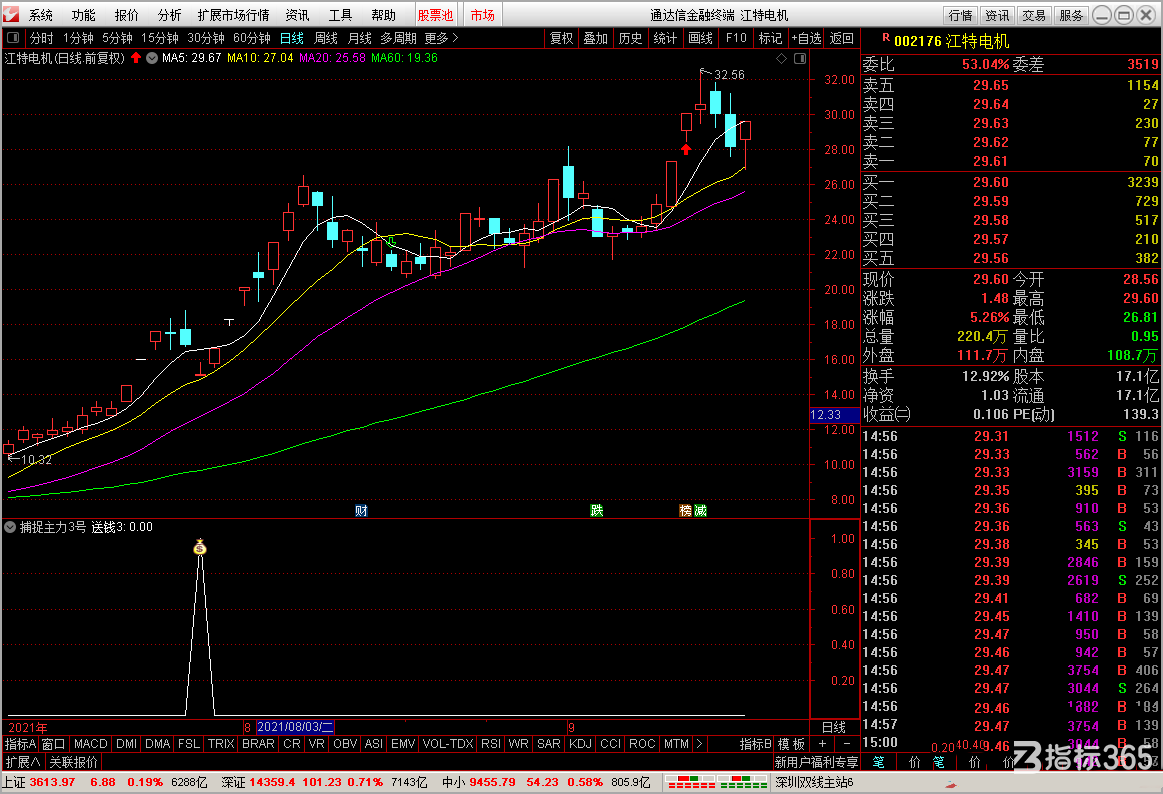Open the 工具 menu
The image size is (1163, 794).
point(340,15)
